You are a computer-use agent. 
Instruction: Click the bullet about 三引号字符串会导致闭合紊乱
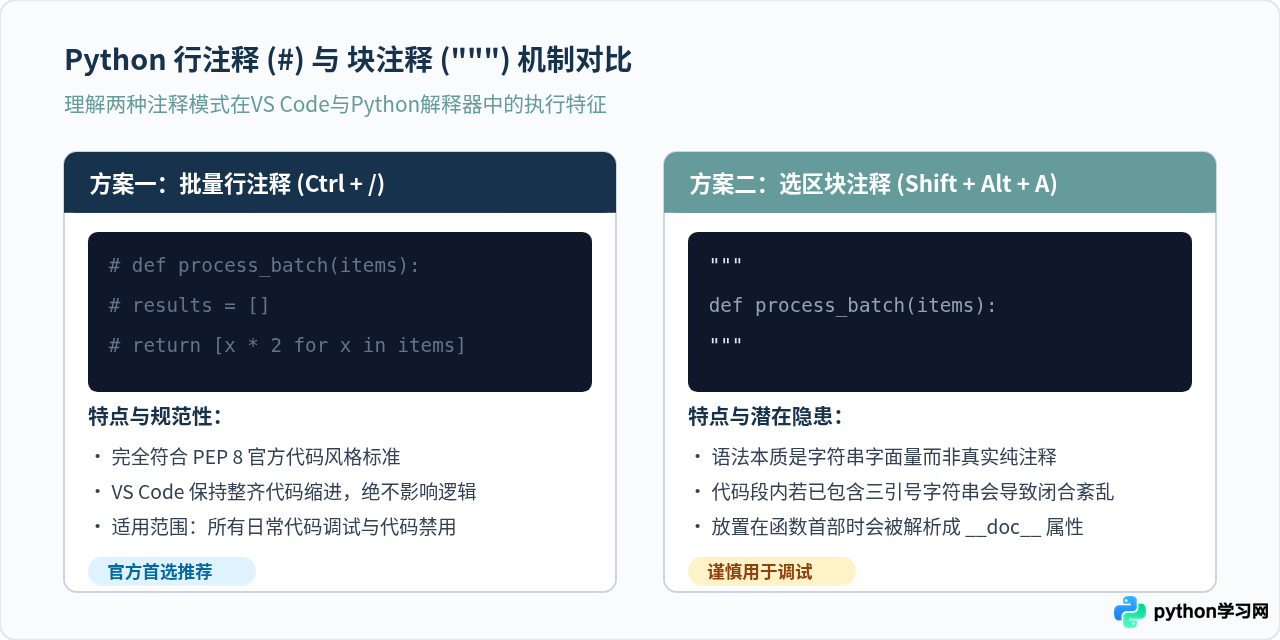903,492
